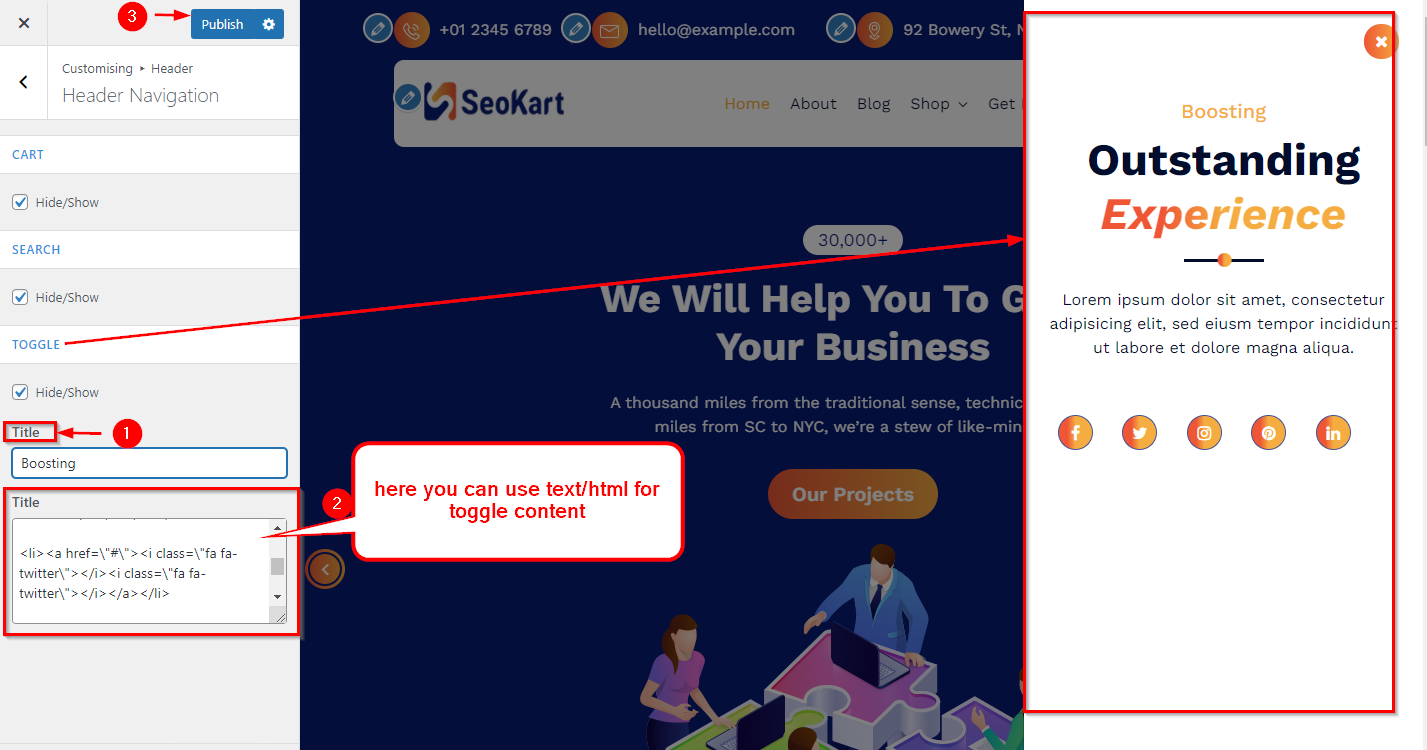
Task: Toggle the Search Hide/Show checkbox
Action: click(x=20, y=297)
